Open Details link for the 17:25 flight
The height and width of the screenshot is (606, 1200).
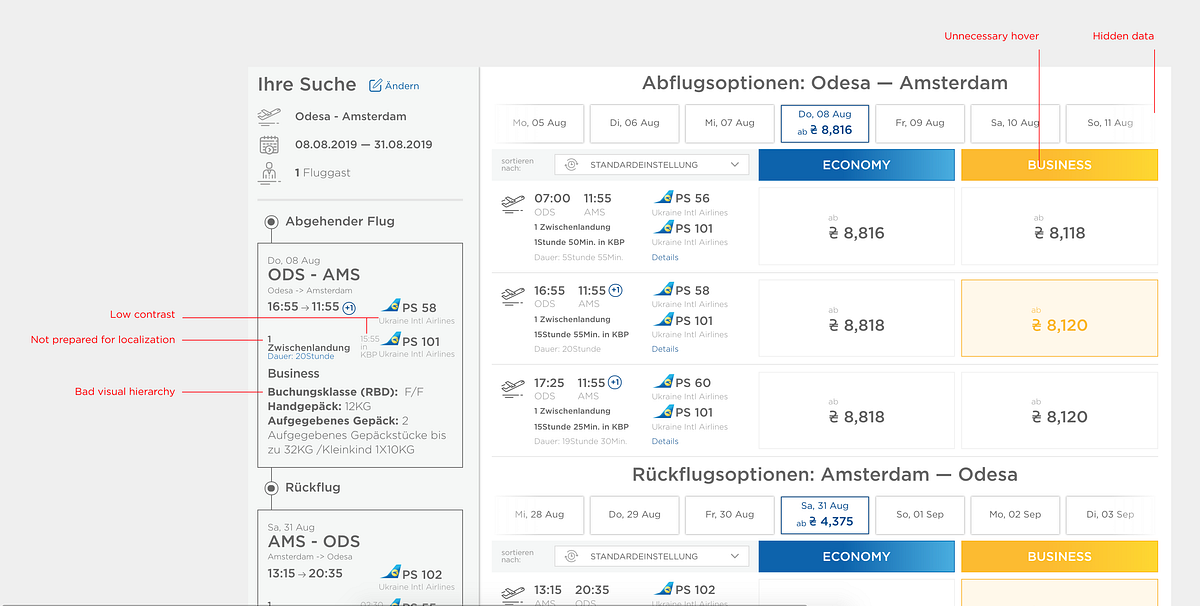click(665, 441)
